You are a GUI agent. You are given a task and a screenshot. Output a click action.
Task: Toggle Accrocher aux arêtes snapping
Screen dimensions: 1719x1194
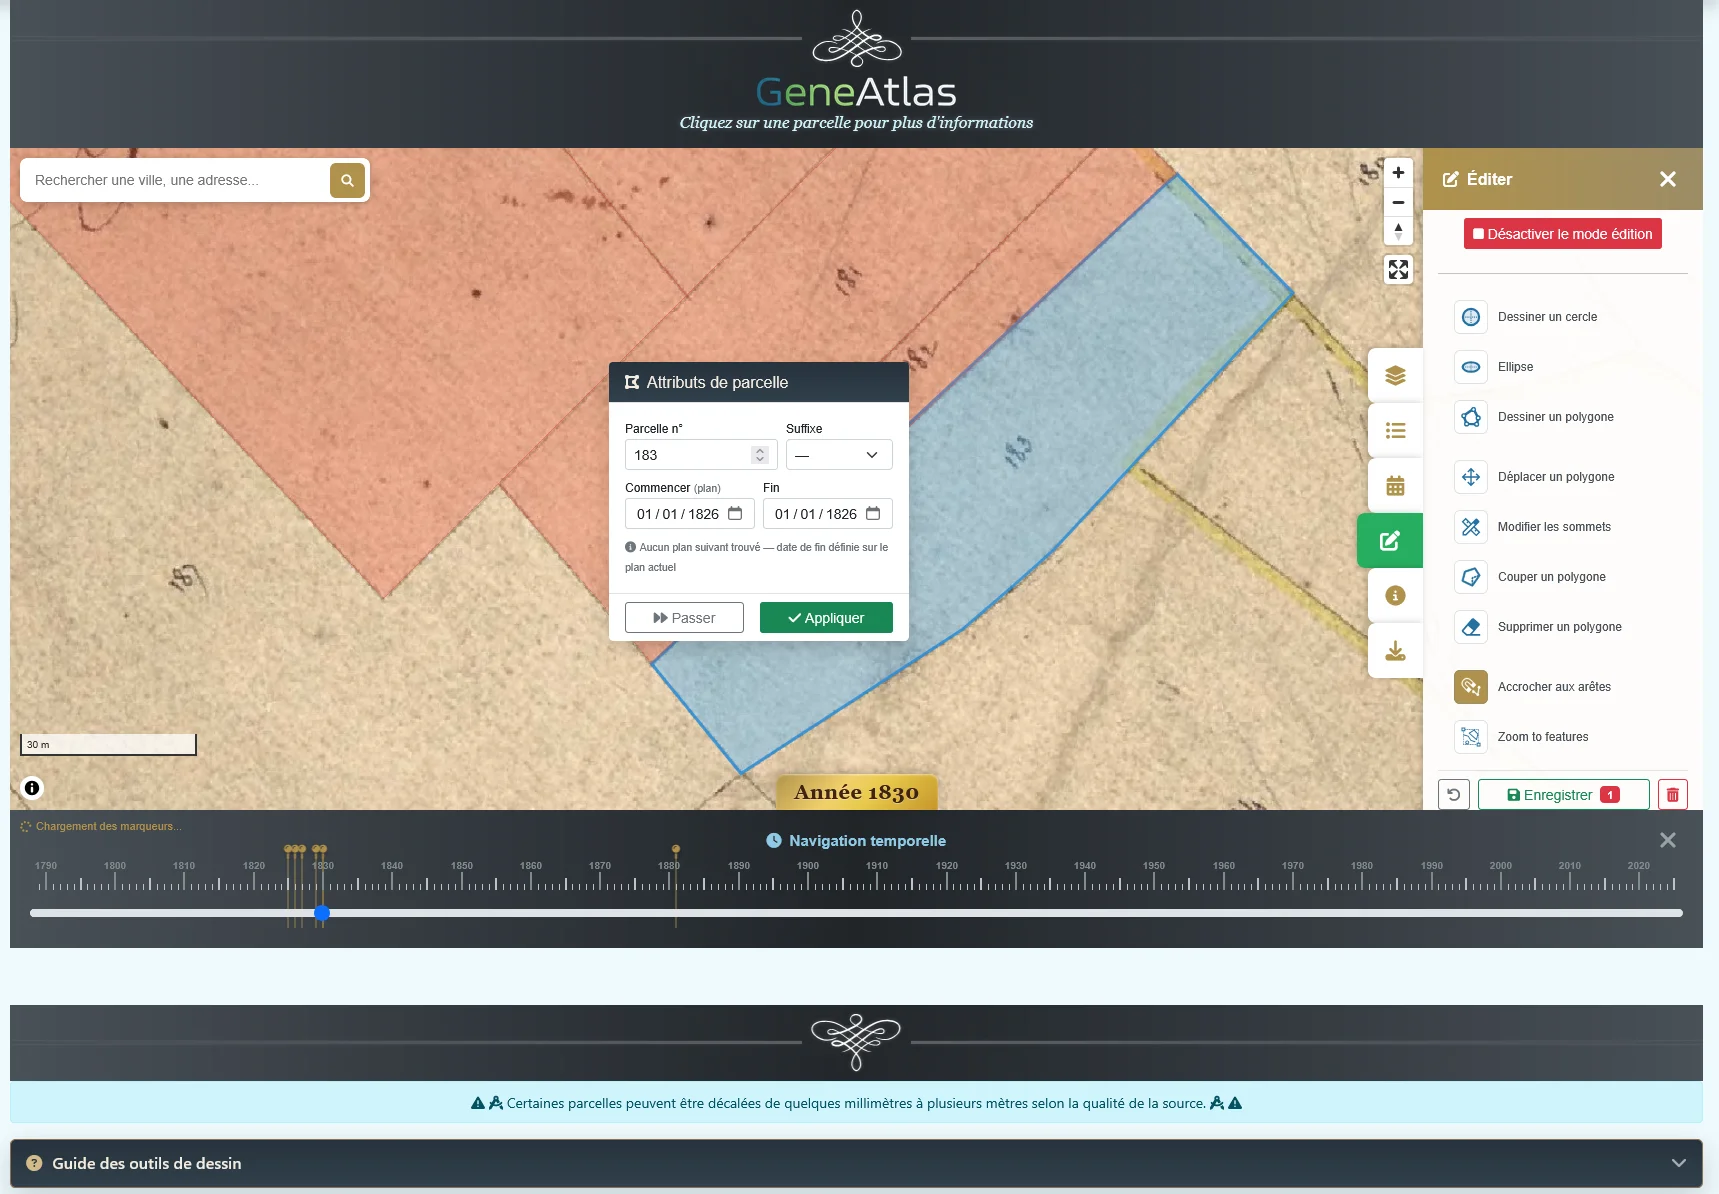(x=1471, y=687)
